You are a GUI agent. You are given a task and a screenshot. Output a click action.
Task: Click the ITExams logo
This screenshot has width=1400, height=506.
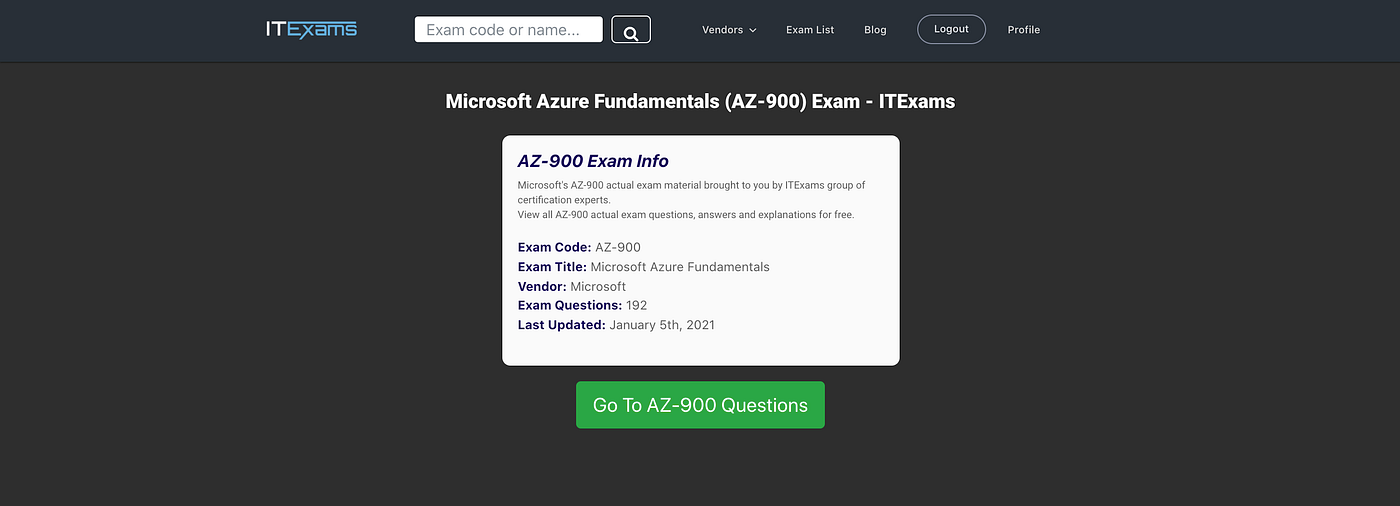[311, 29]
